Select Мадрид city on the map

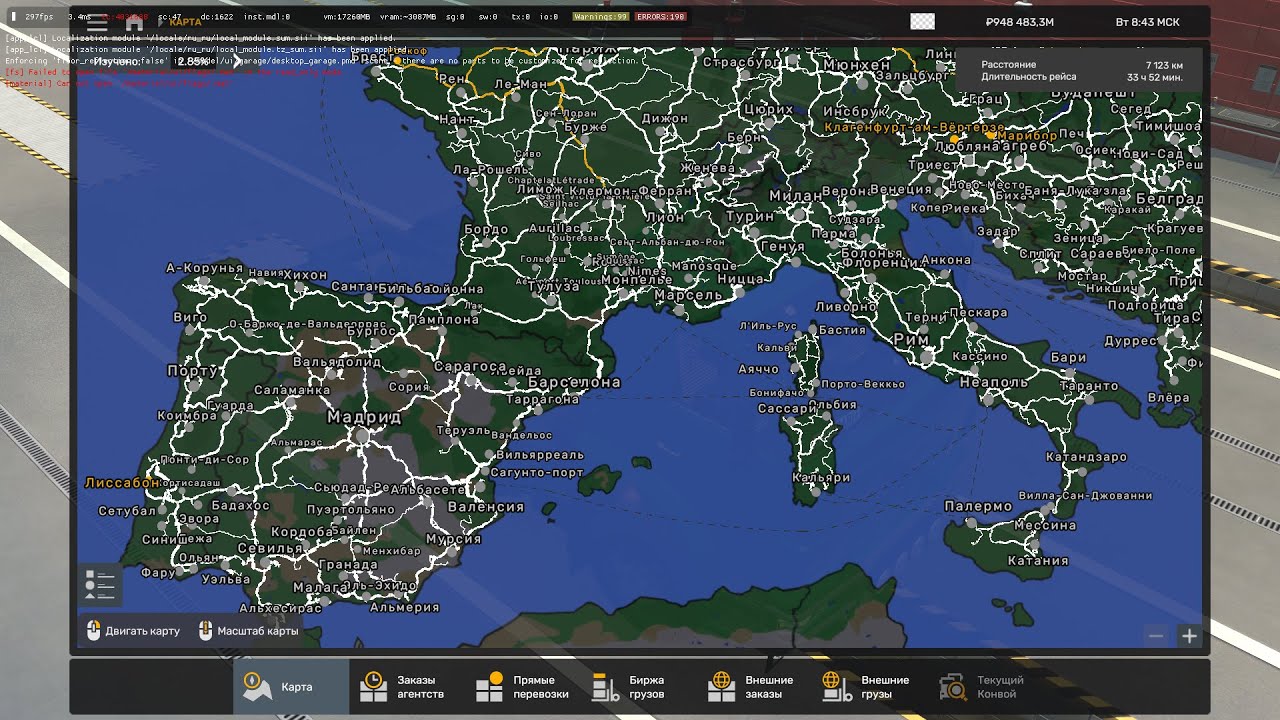click(364, 417)
